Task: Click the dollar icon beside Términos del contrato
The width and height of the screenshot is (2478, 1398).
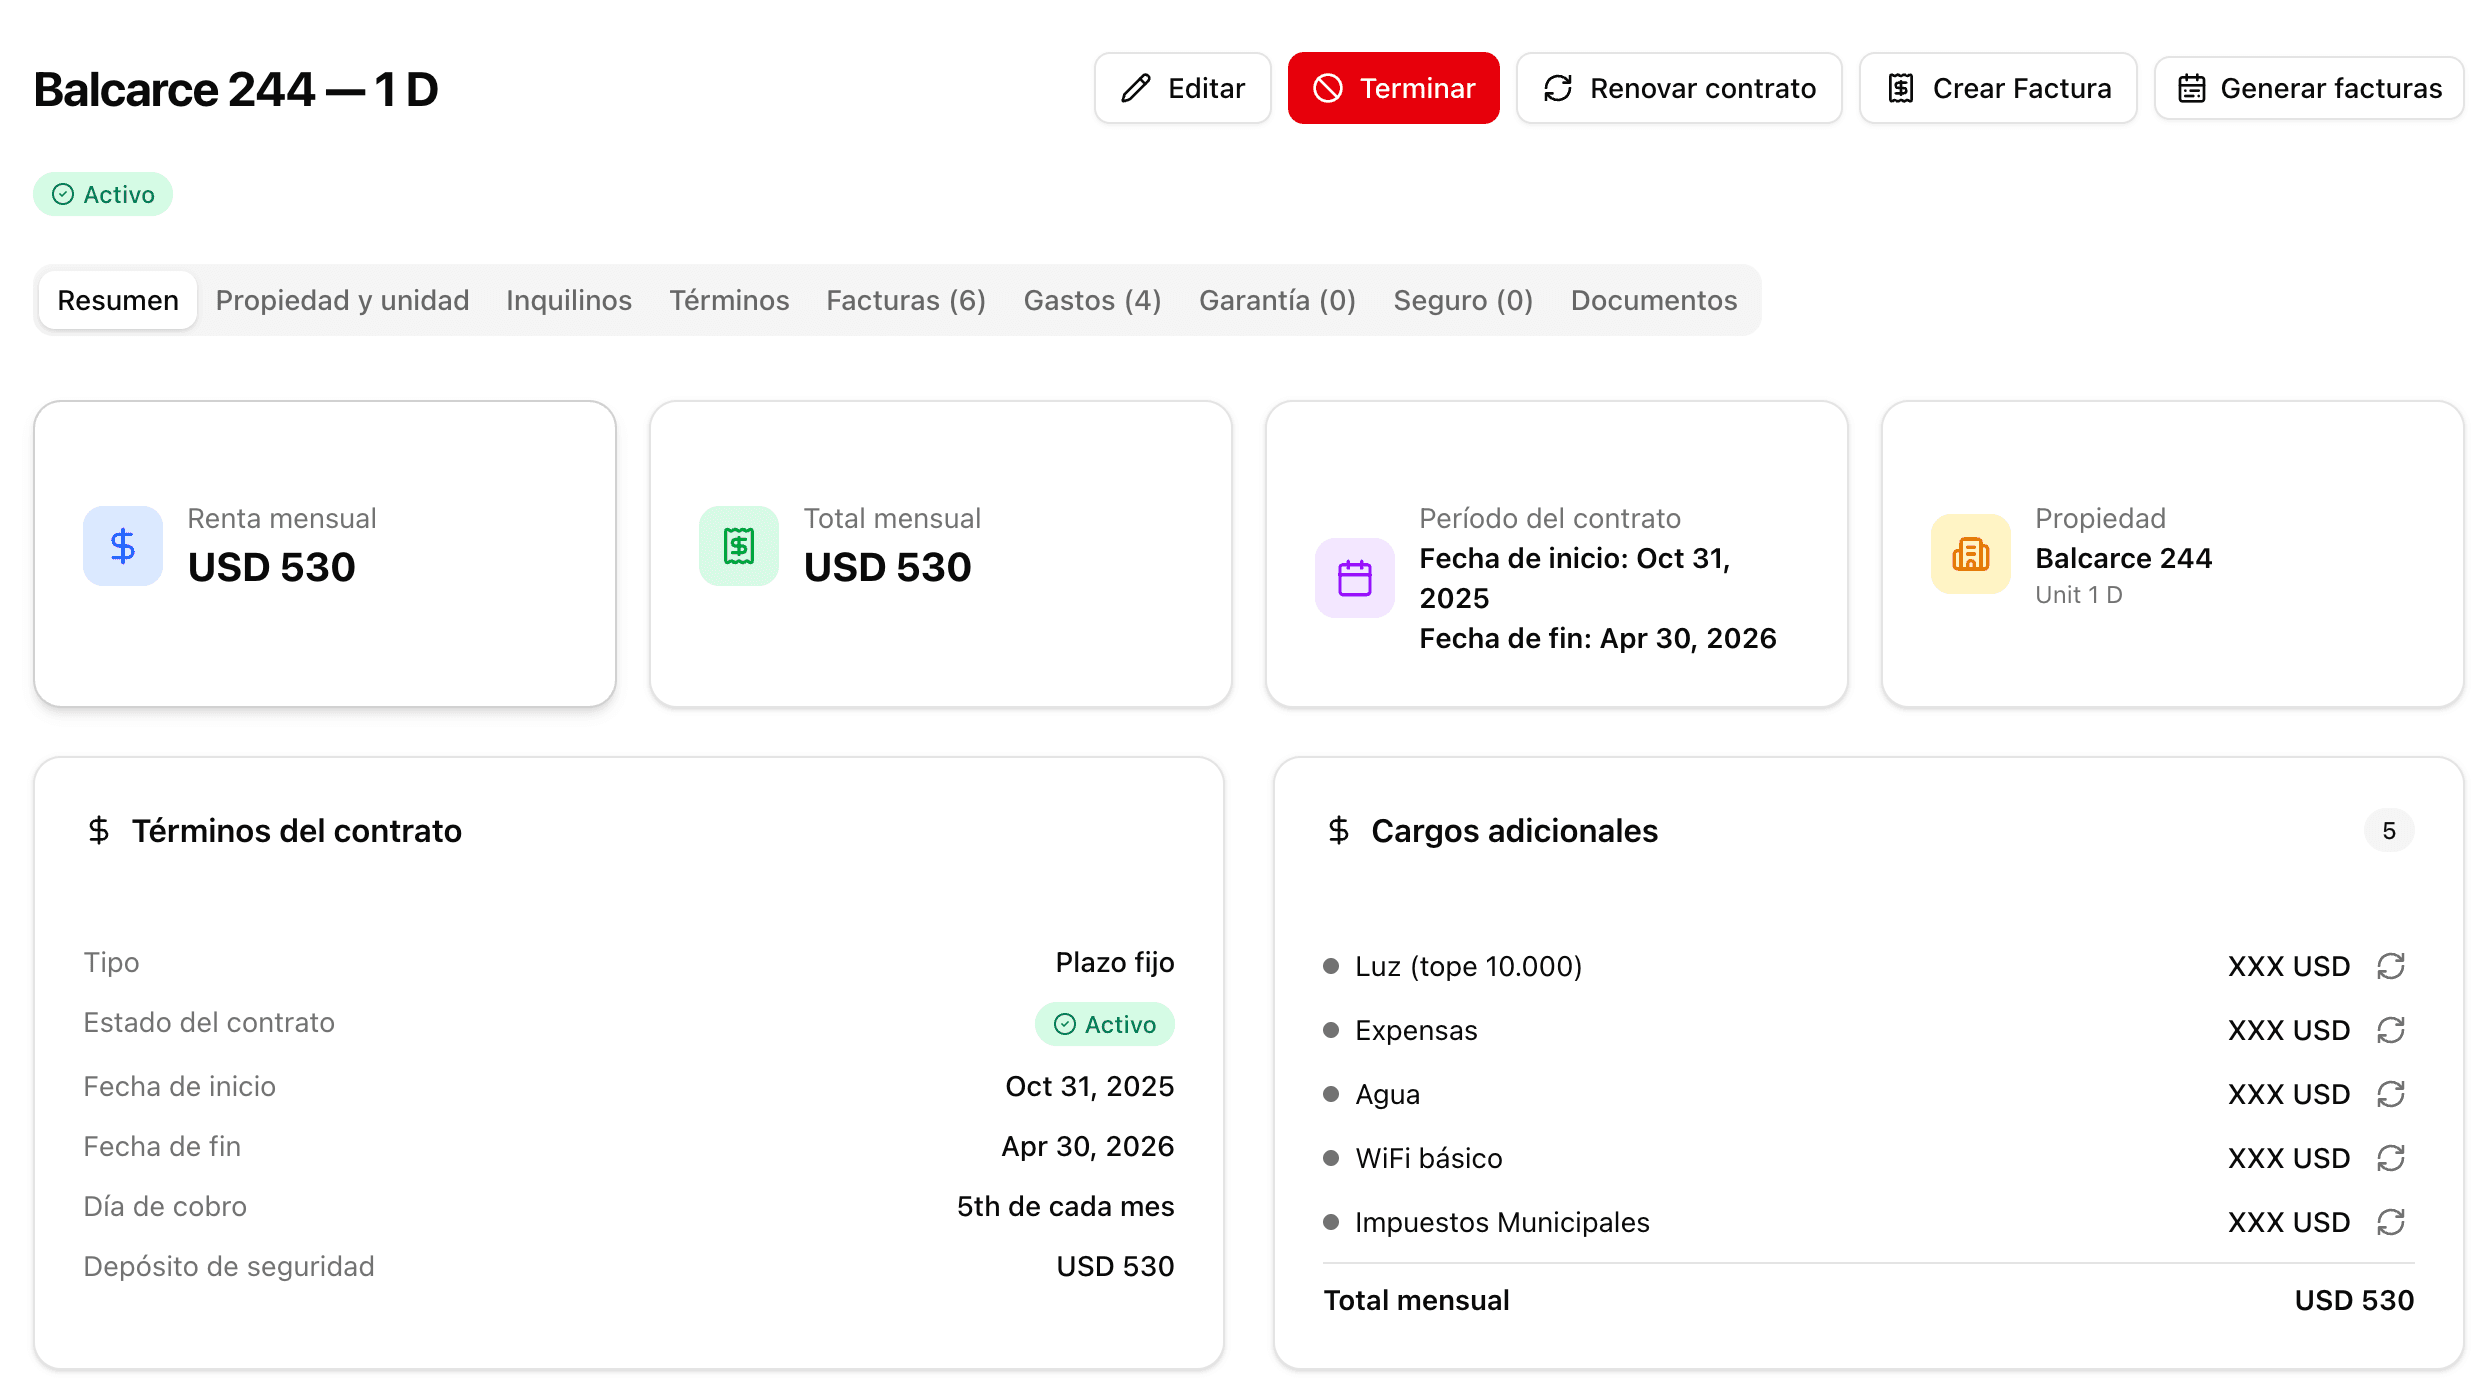Action: point(98,830)
